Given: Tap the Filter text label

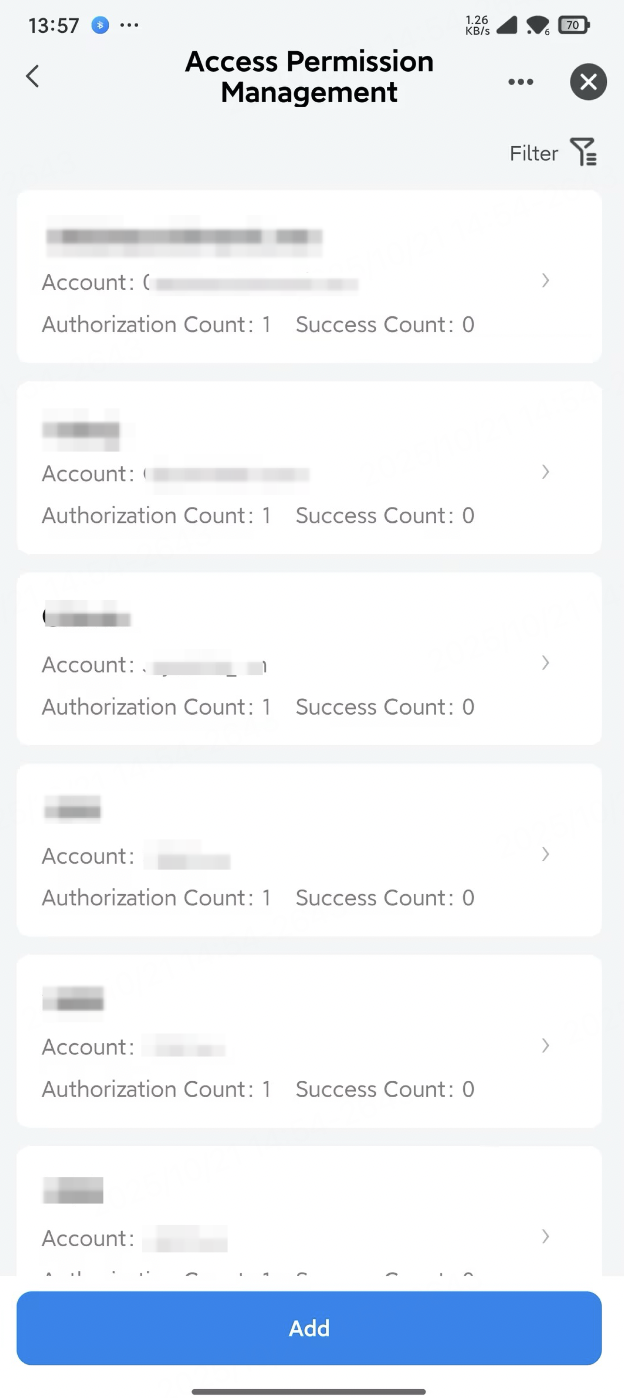Looking at the screenshot, I should click(533, 152).
